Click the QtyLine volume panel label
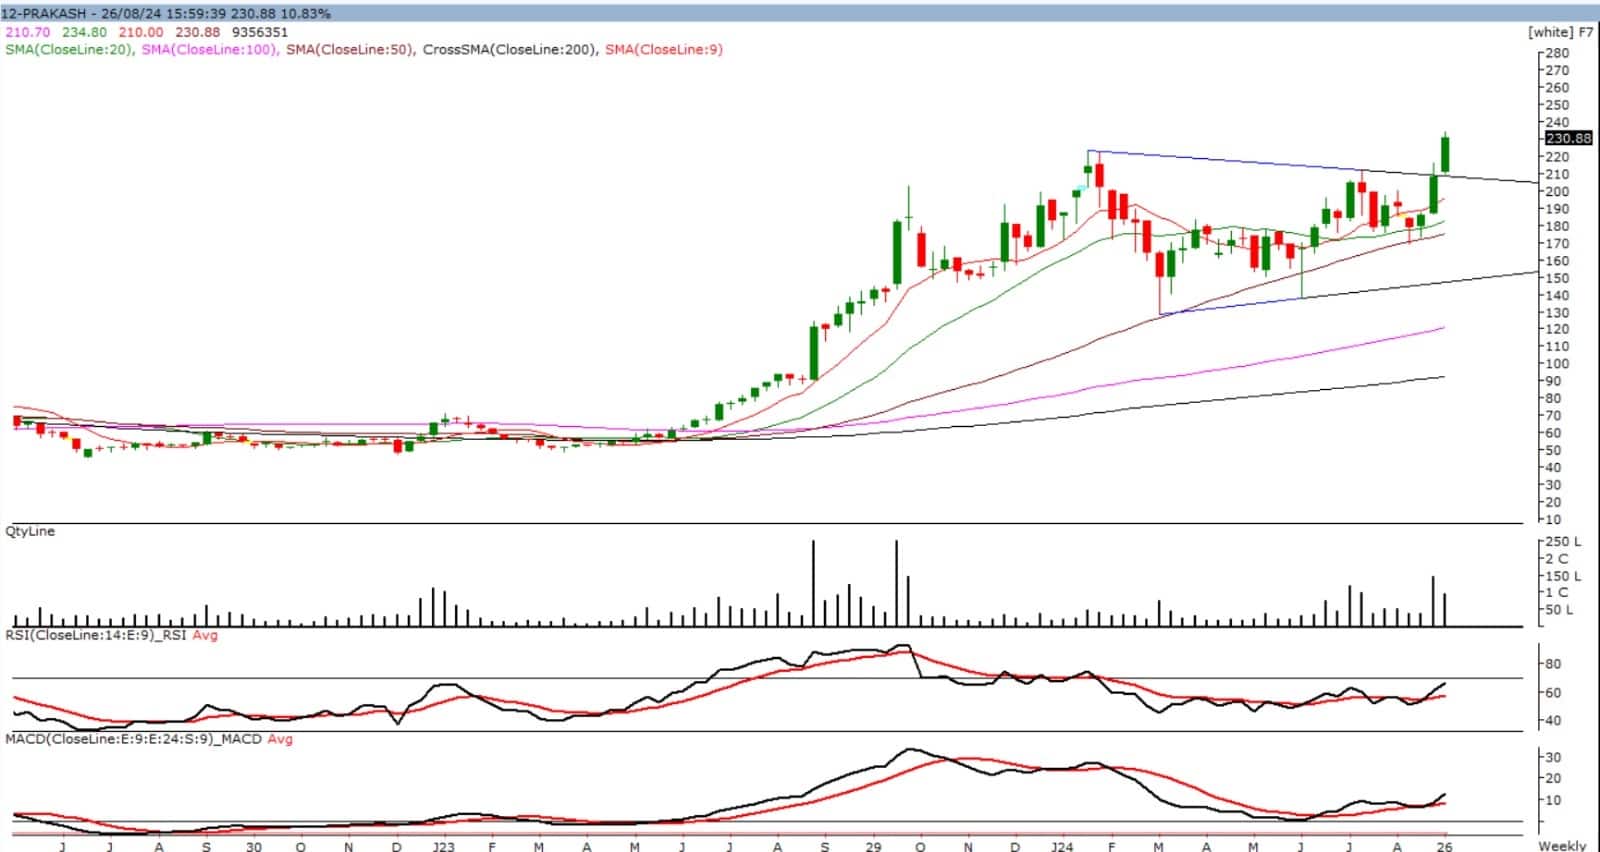 point(30,531)
